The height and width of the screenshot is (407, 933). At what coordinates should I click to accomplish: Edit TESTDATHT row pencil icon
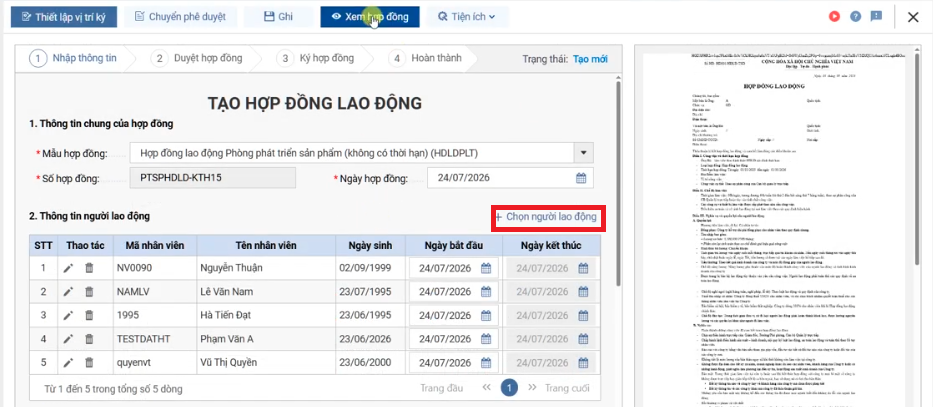click(68, 339)
